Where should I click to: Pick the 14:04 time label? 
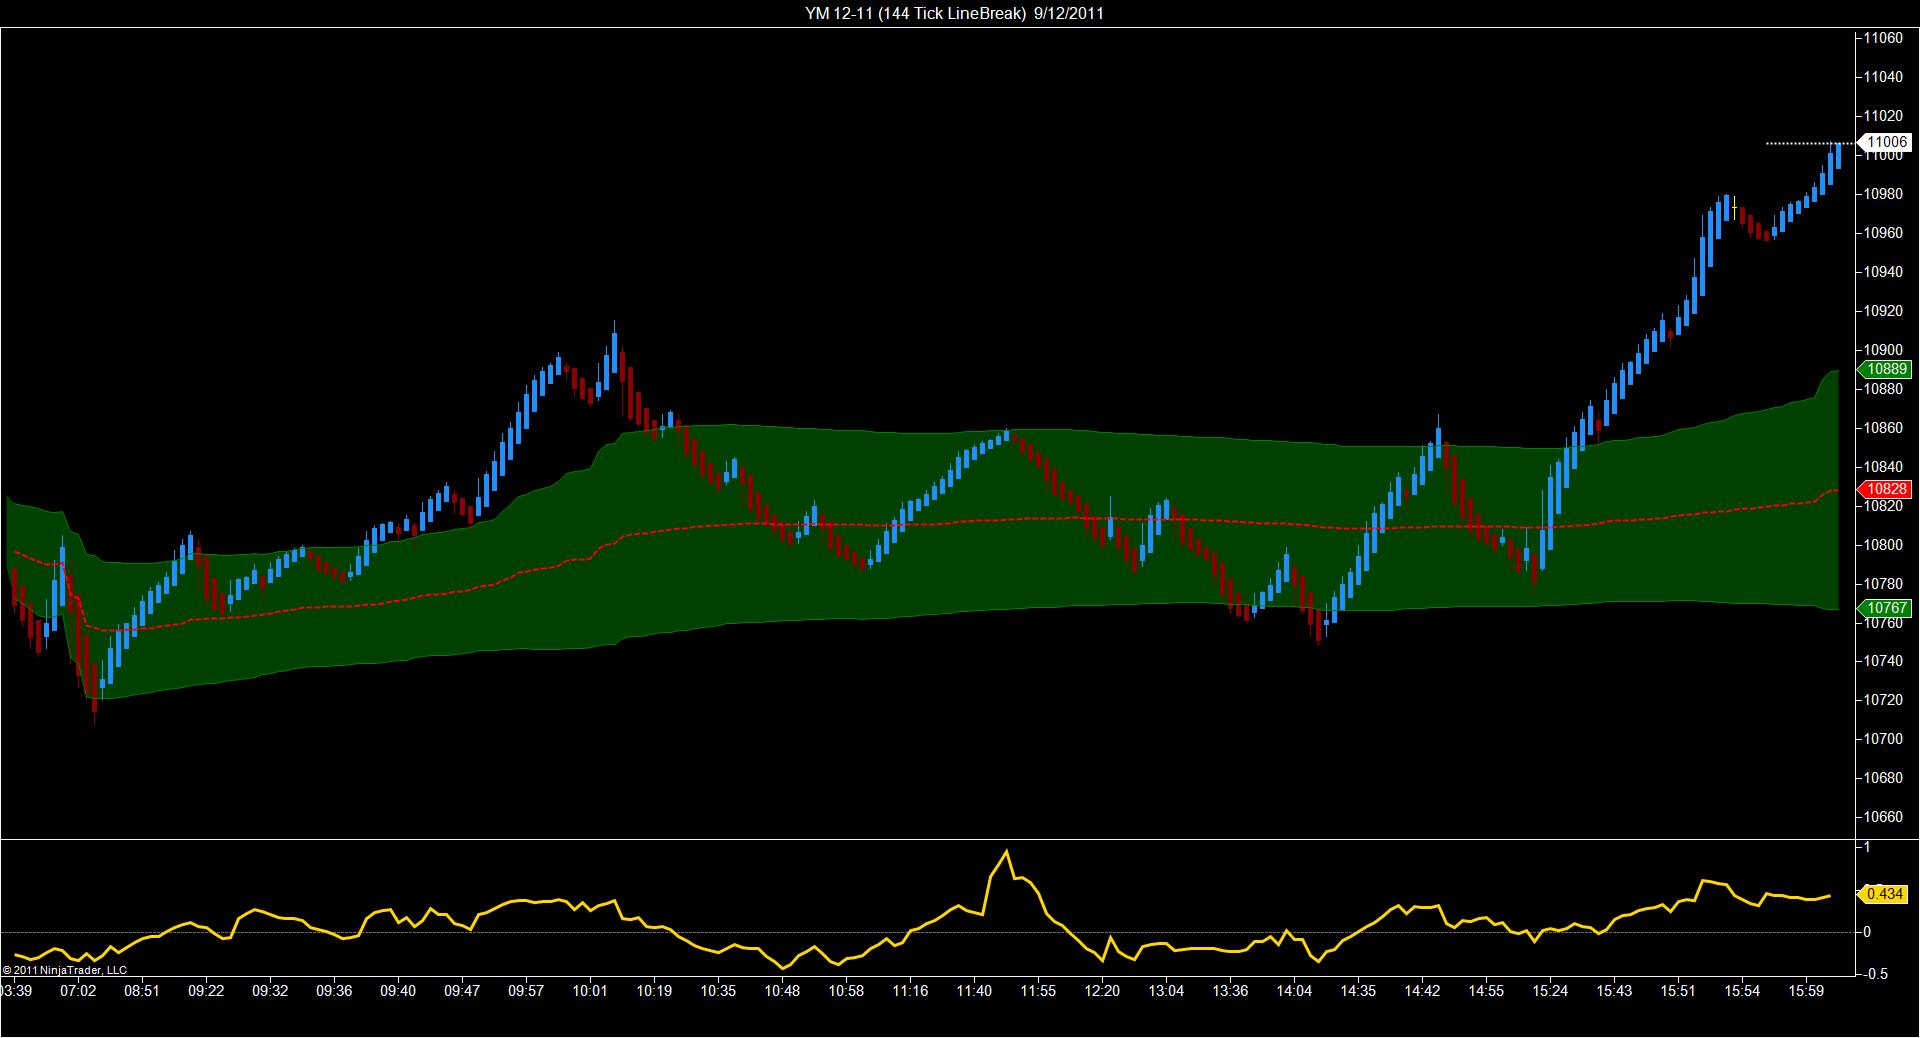(x=1294, y=991)
